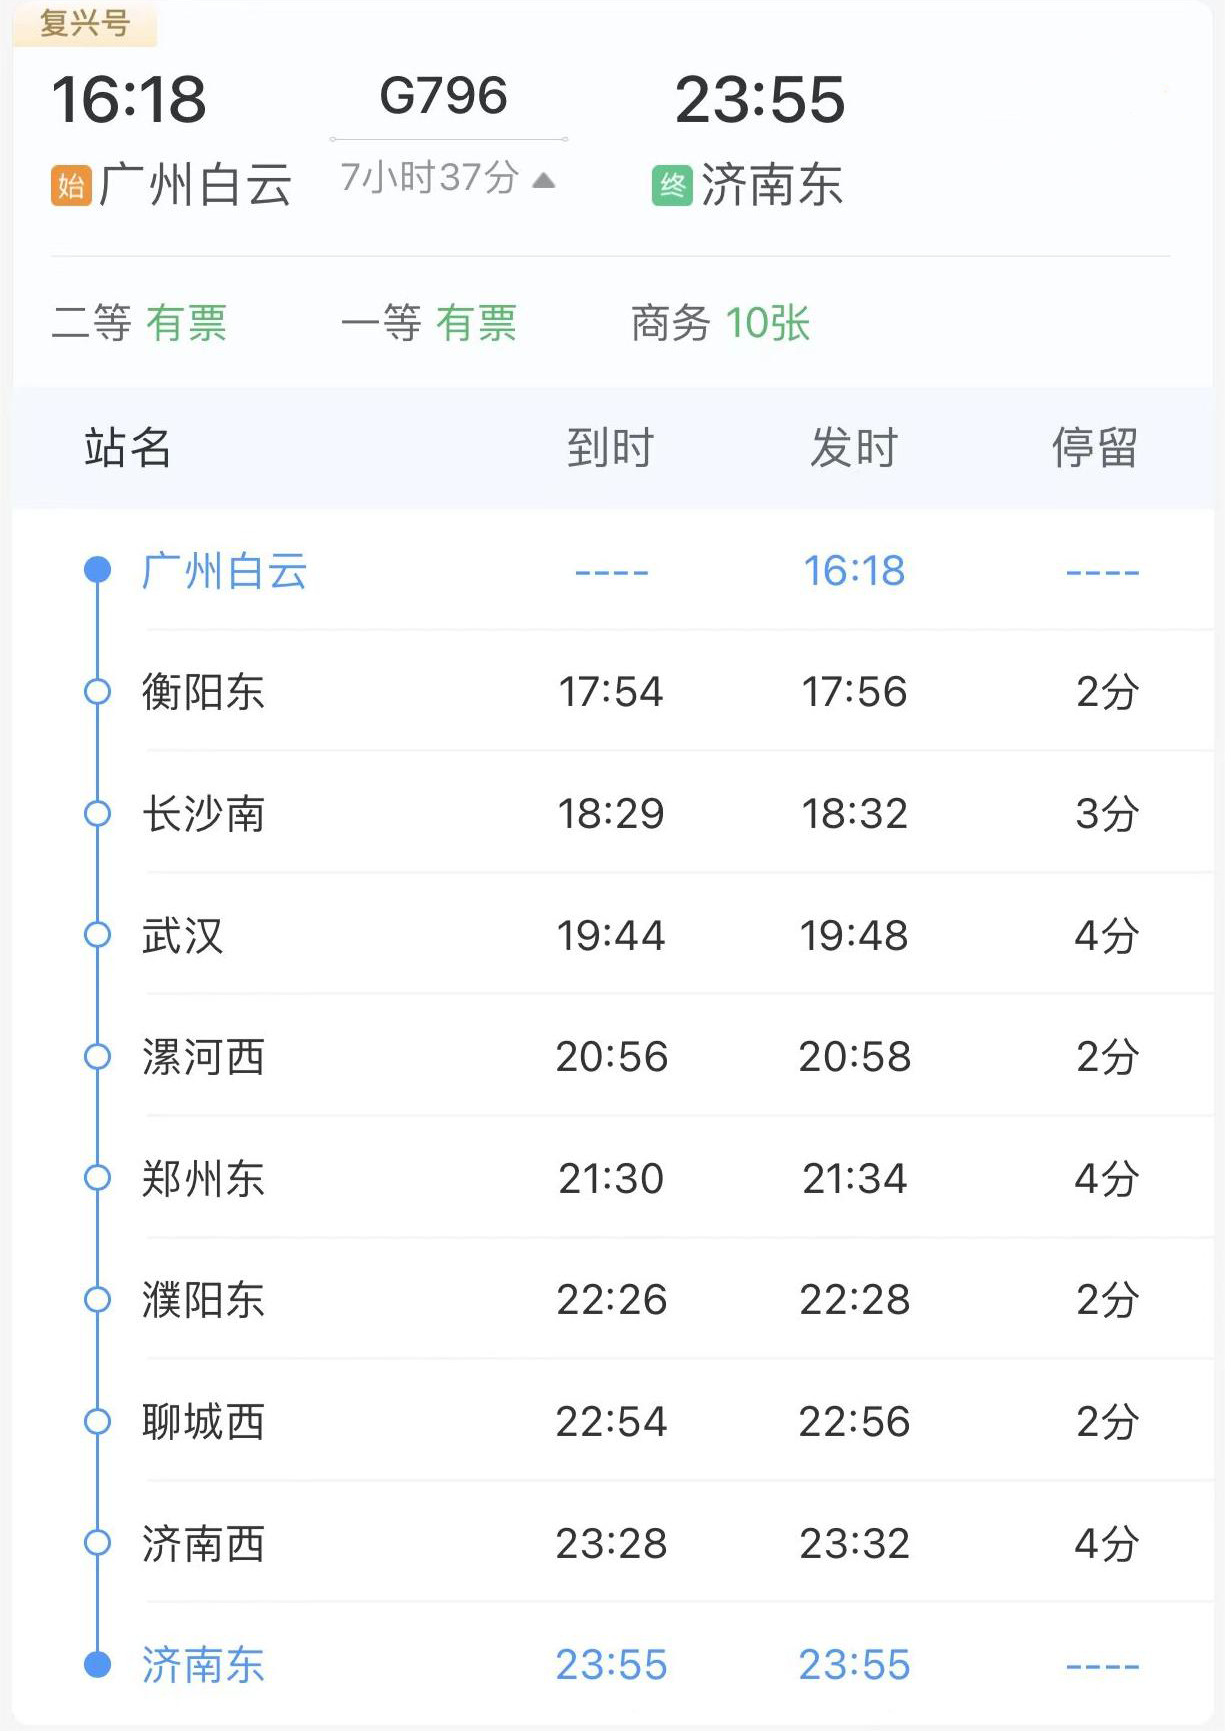Tap the 衡阳东 station name
The width and height of the screenshot is (1225, 1731).
click(203, 691)
